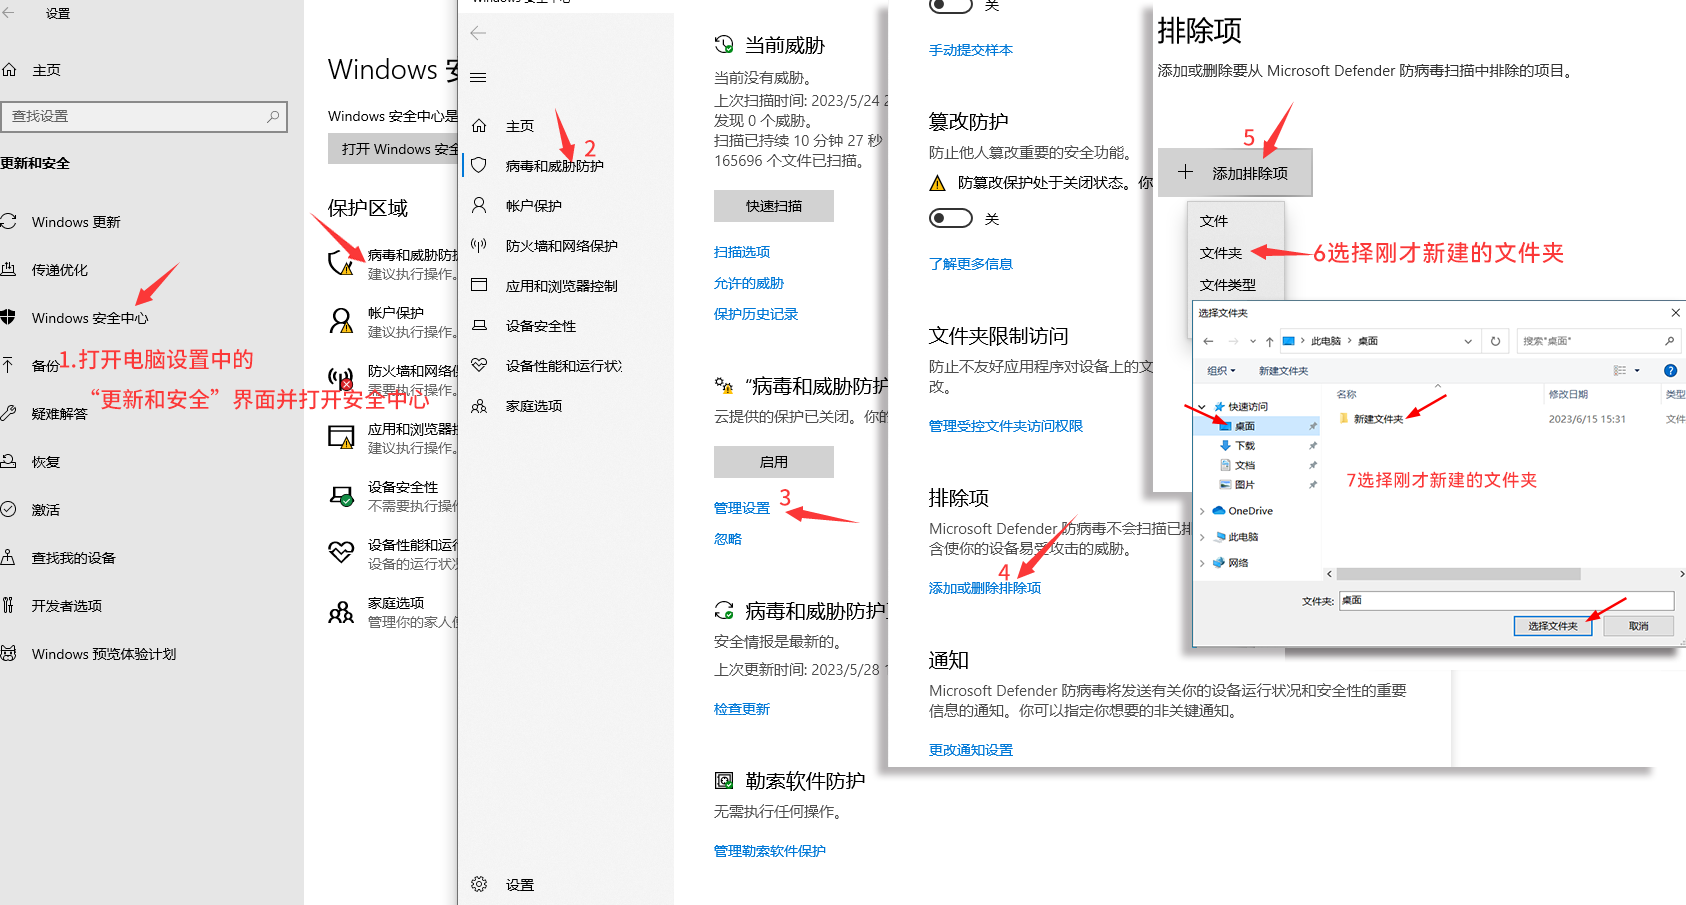Open 扫描选项 link
This screenshot has width=1686, height=905.
click(742, 252)
